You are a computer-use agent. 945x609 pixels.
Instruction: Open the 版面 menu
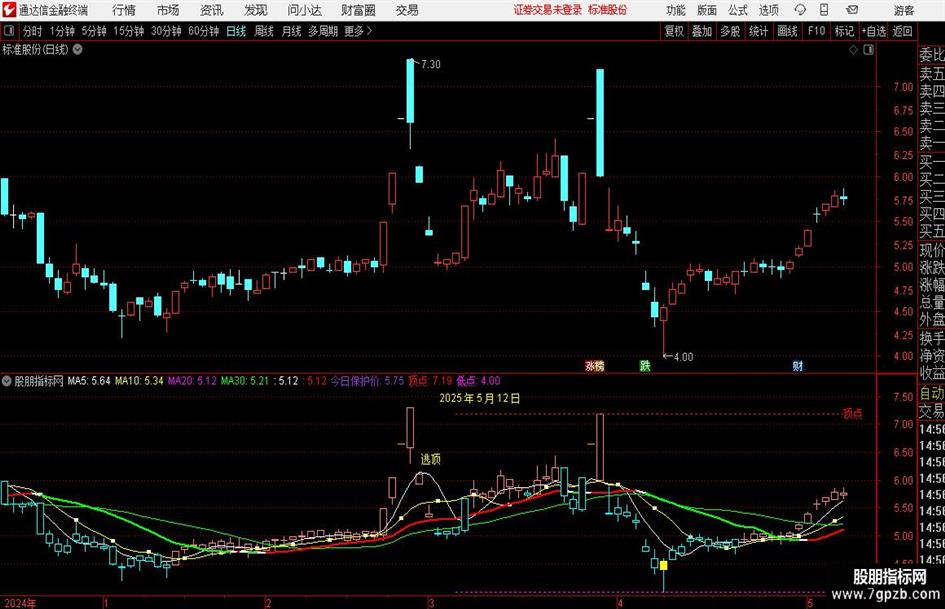(x=707, y=10)
